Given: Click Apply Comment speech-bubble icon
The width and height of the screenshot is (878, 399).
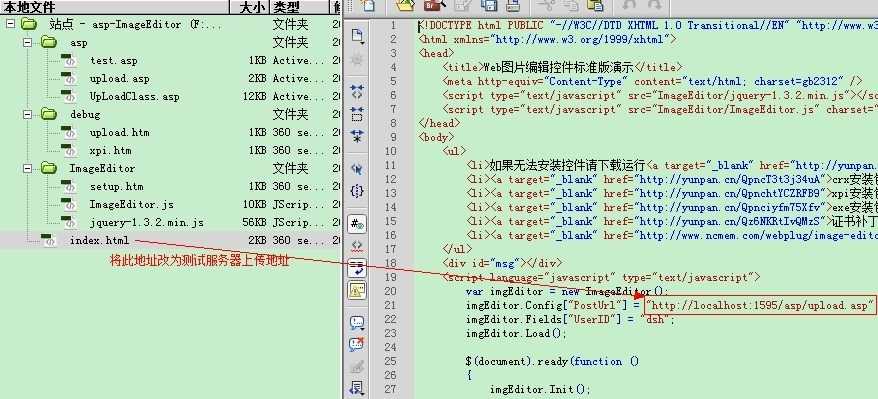Looking at the screenshot, I should click(x=357, y=323).
